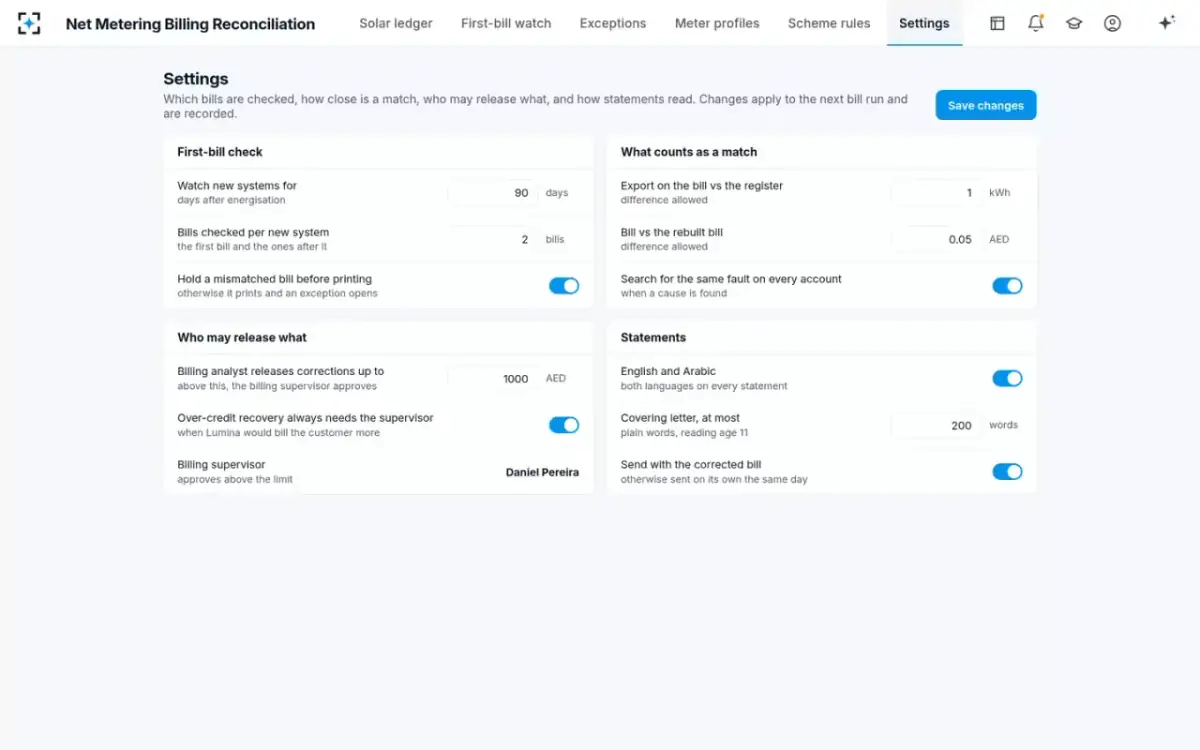This screenshot has height=750, width=1200.
Task: Edit the export difference kWh field
Action: click(936, 193)
